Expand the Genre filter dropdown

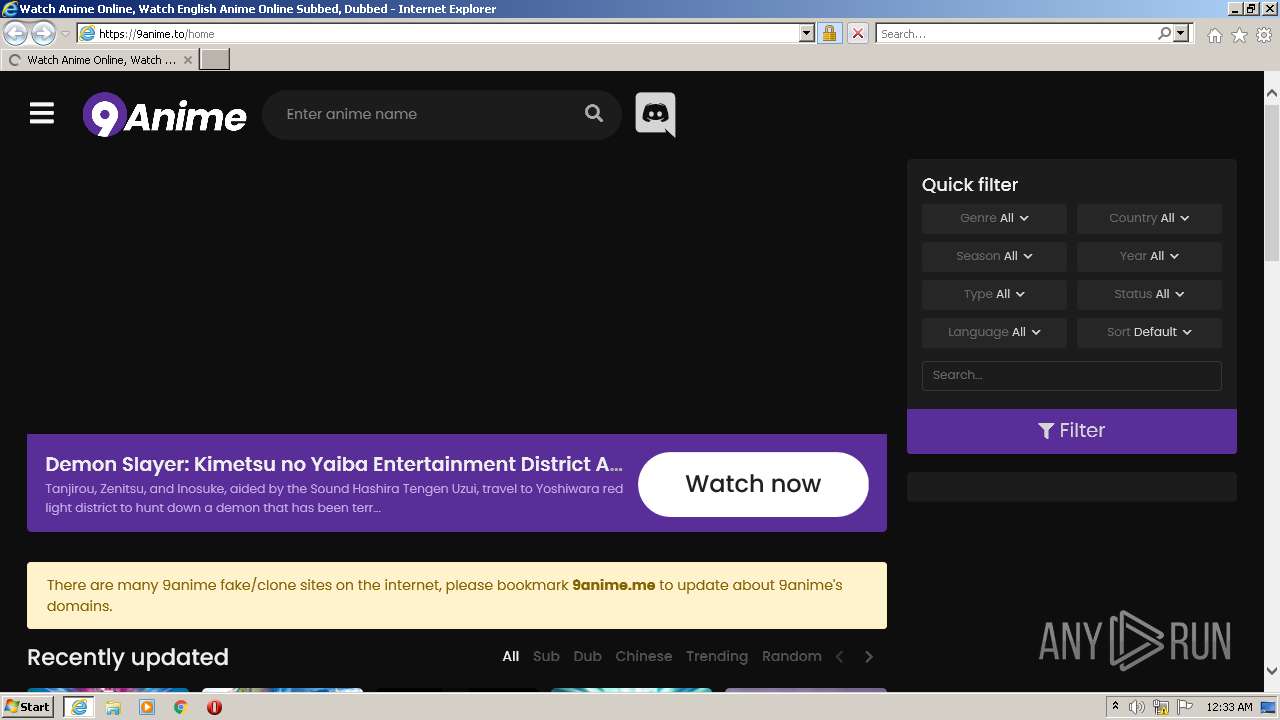pos(994,218)
